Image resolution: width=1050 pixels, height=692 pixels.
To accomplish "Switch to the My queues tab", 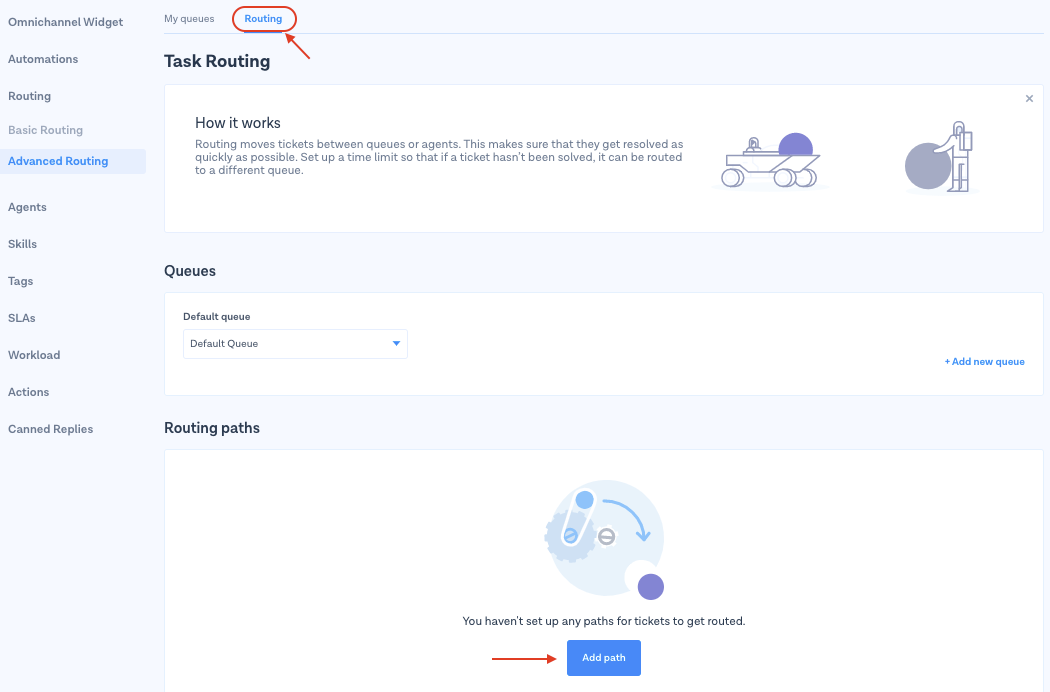I will coord(189,19).
